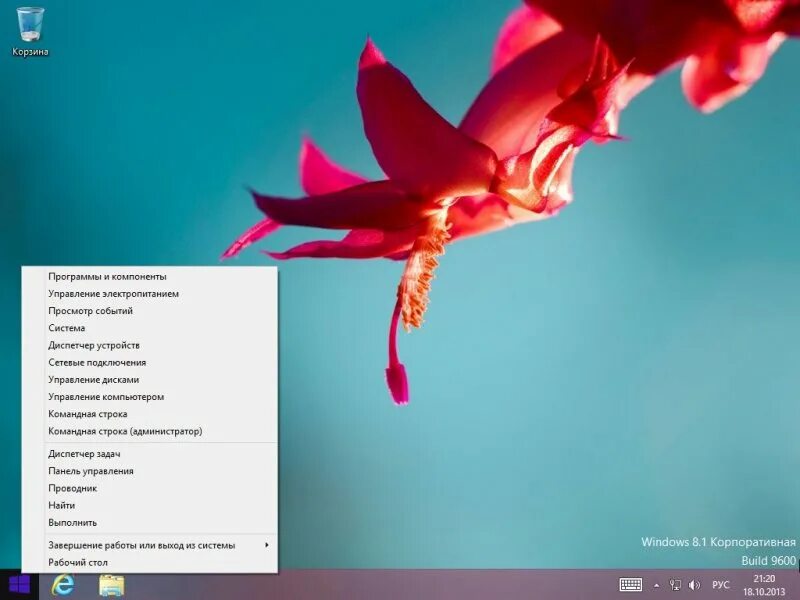Select Рабочий стол at the menu bottom
This screenshot has width=800, height=600.
click(x=76, y=563)
